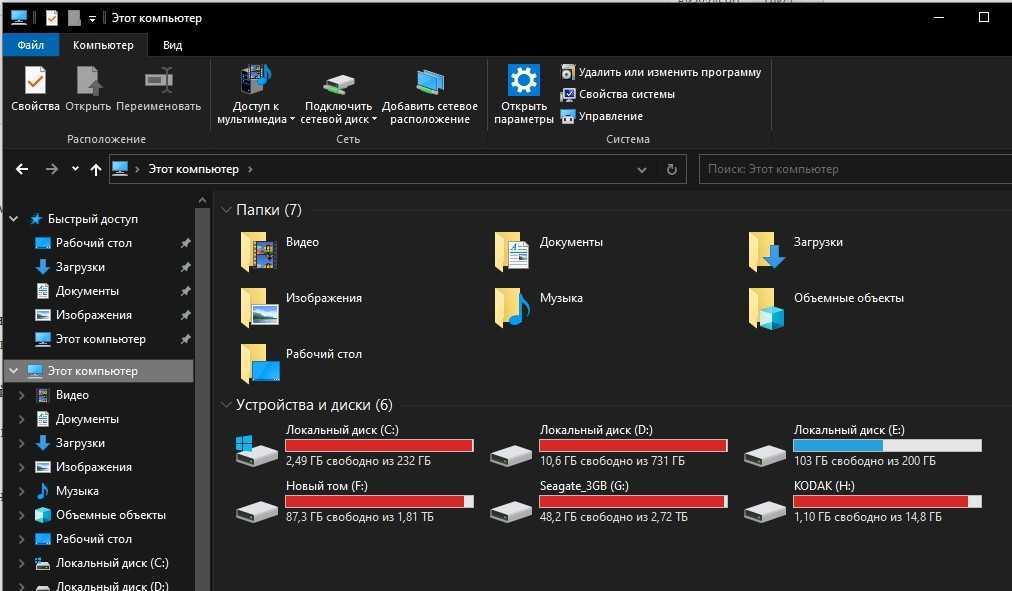1012x591 pixels.
Task: Open the Seagate_3GB (G:) drive
Action: [x=511, y=505]
